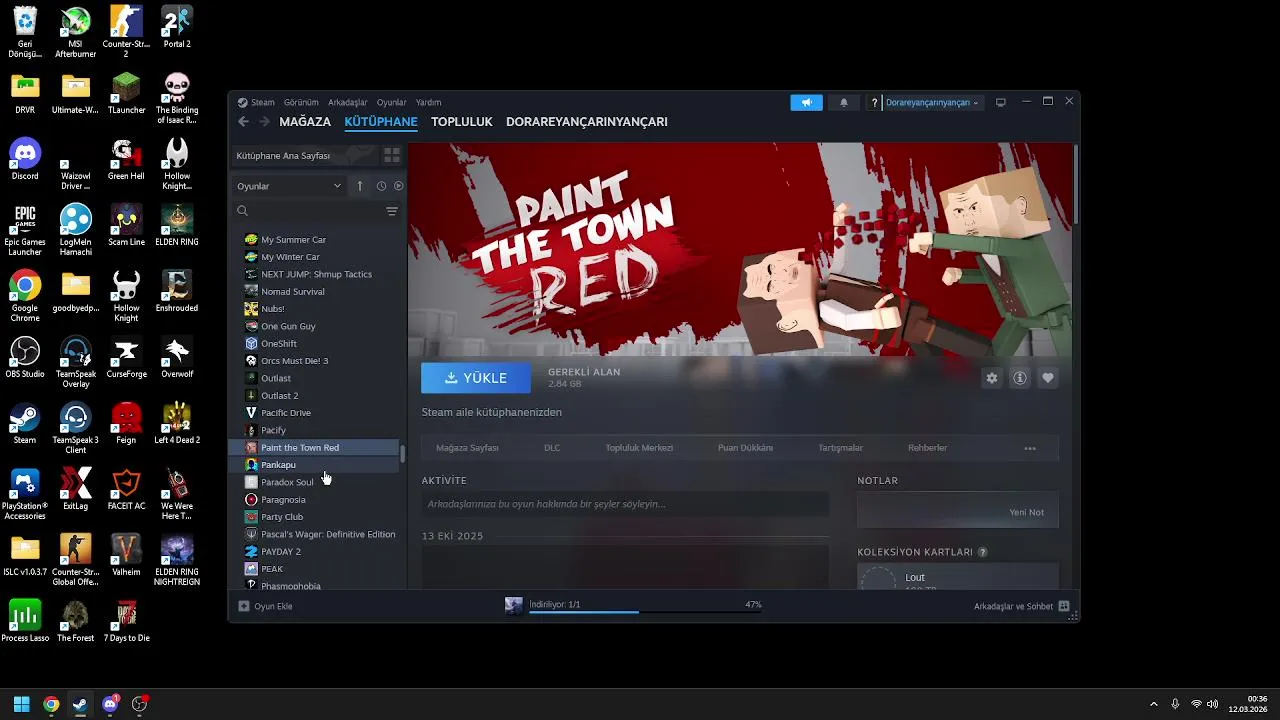Go back with the left arrow
The width and height of the screenshot is (1280, 720).
pos(243,121)
